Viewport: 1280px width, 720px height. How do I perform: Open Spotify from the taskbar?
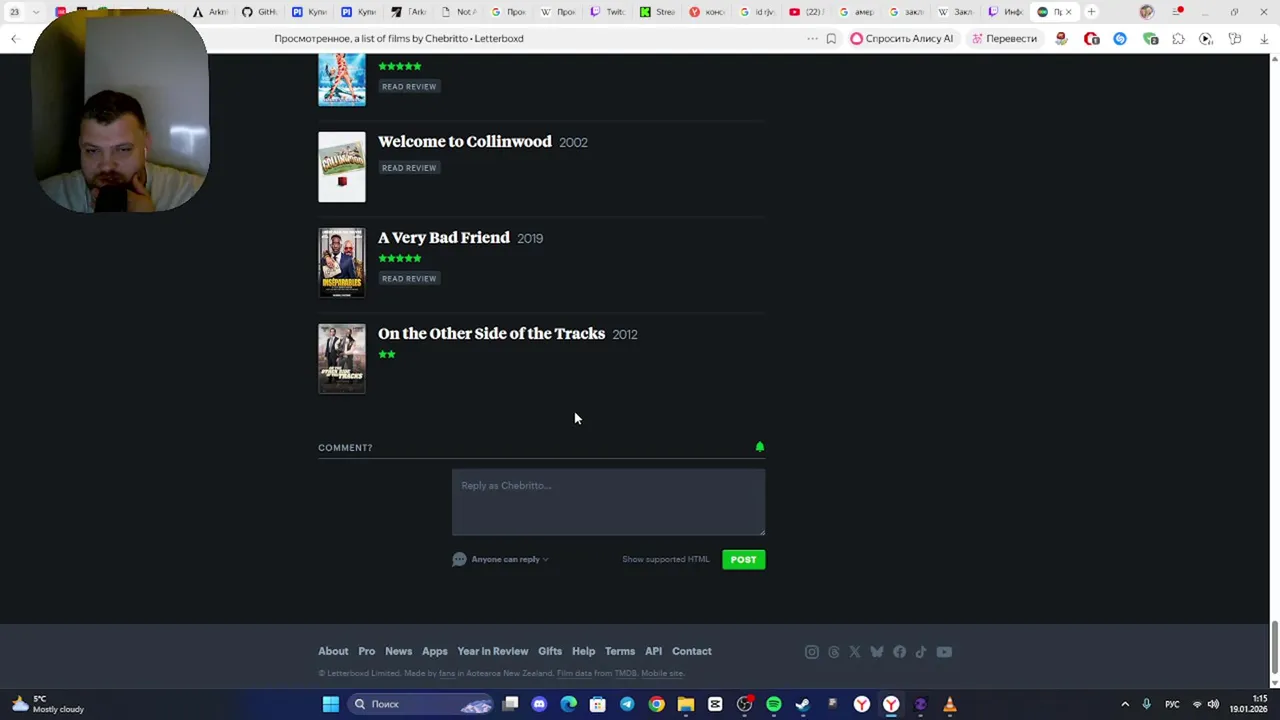[x=773, y=704]
